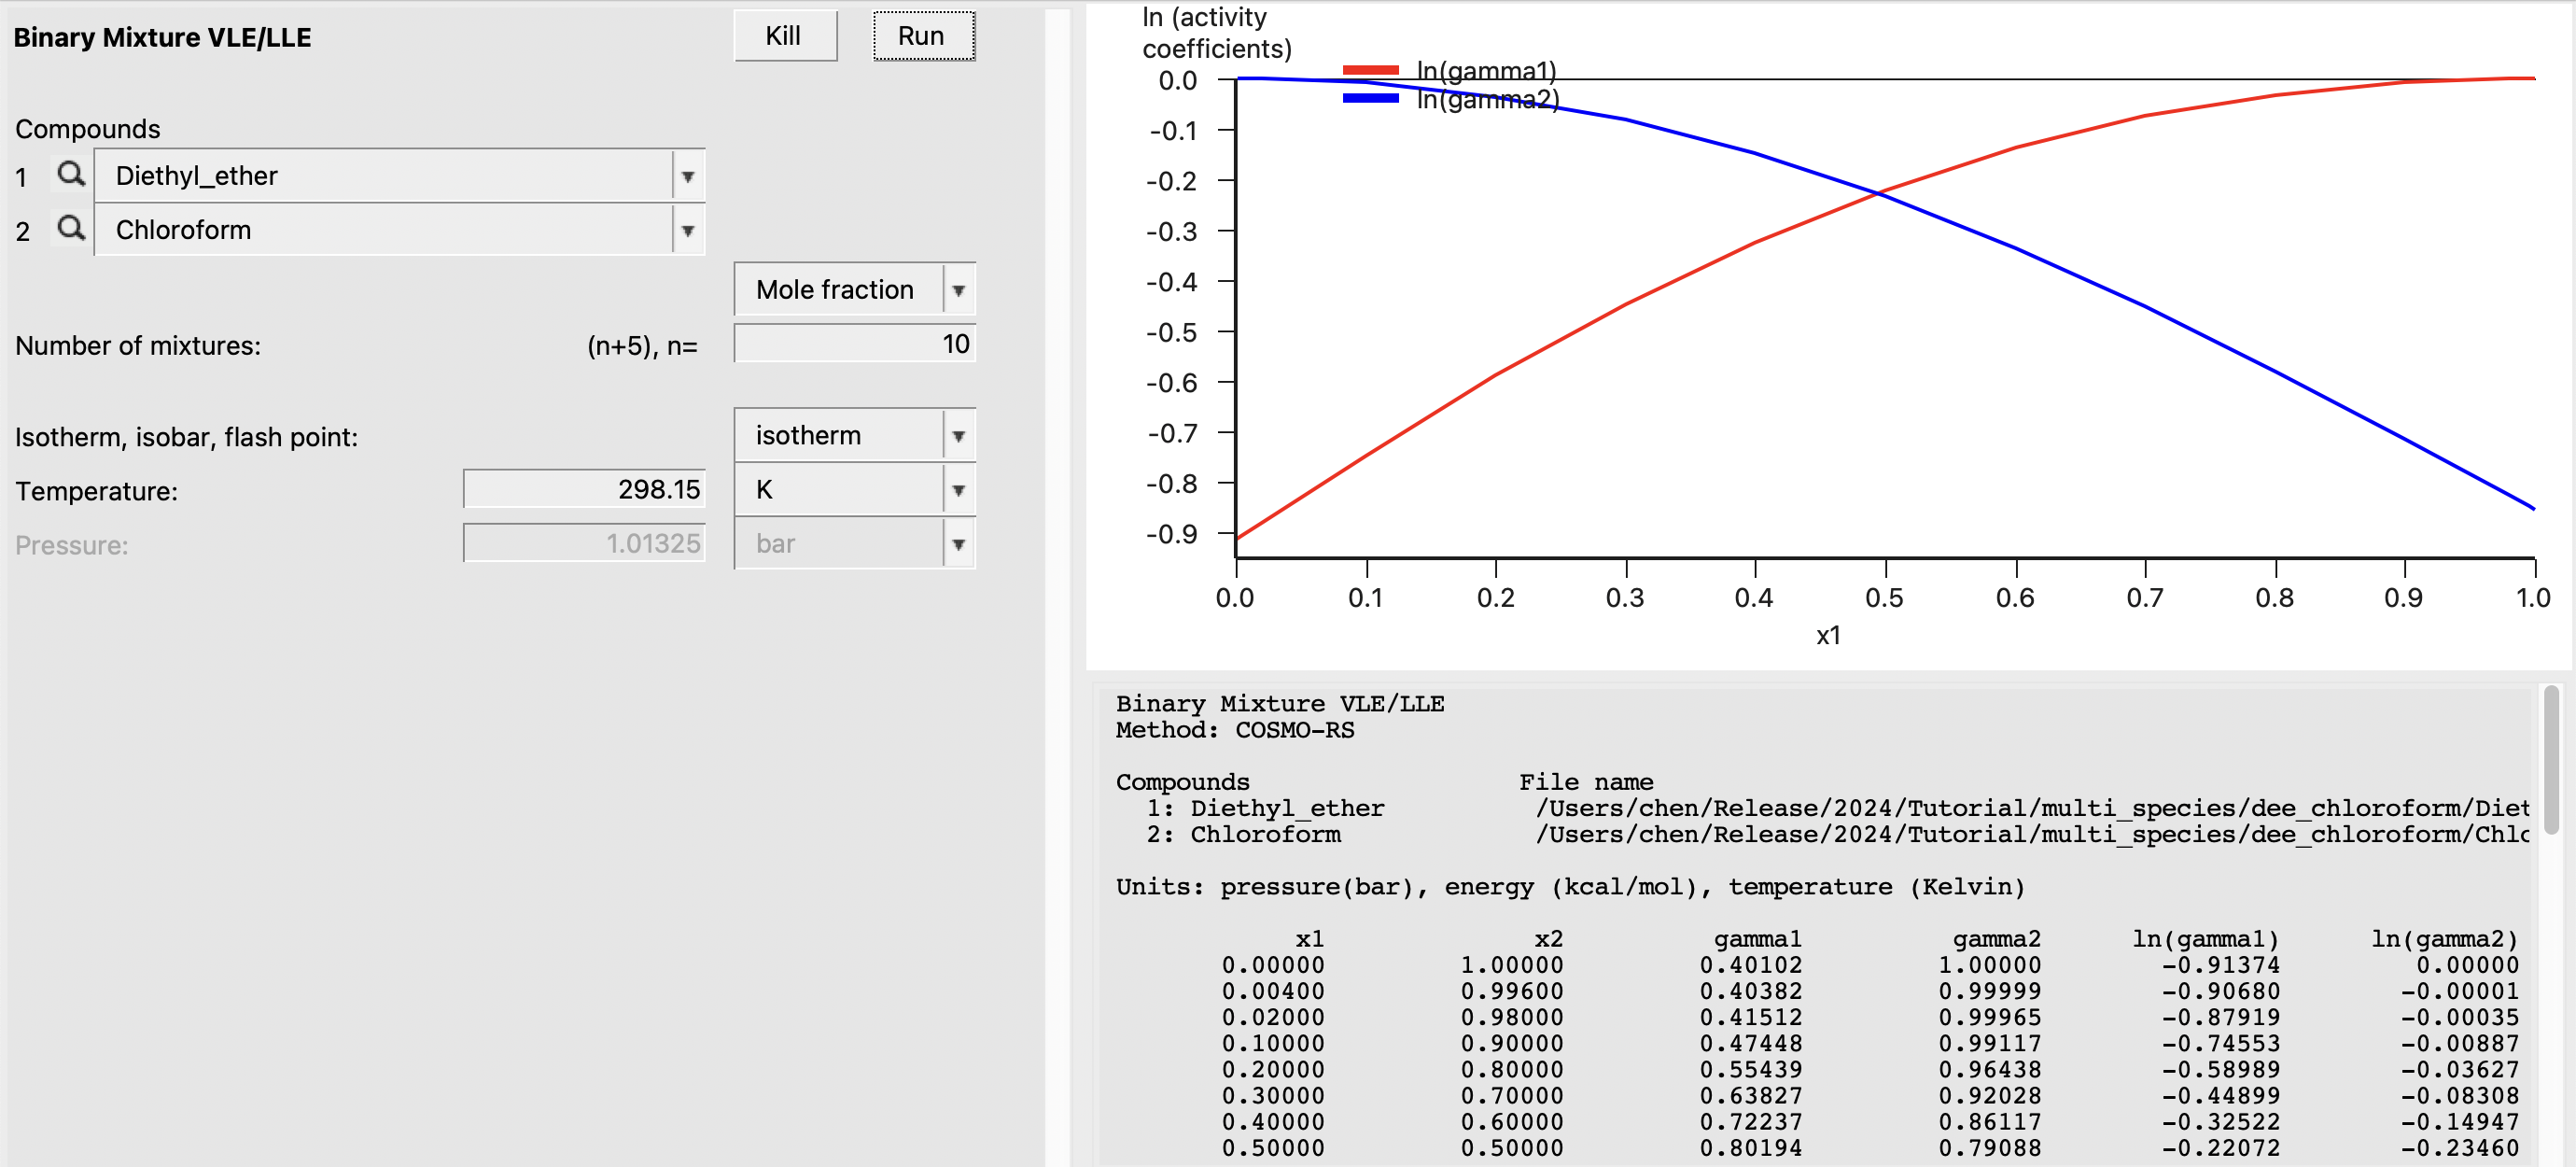This screenshot has width=2576, height=1167.
Task: Click the output panel vertical scrollbar
Action: tap(2551, 760)
